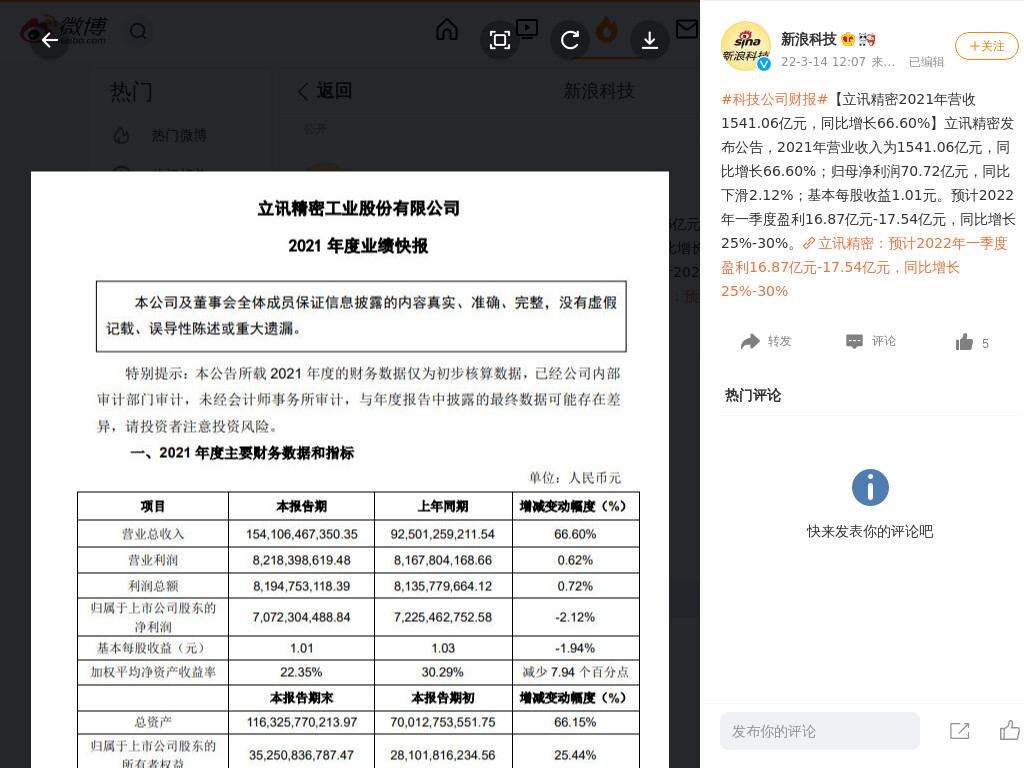Click the 营业总收入 row label in the table
The image size is (1024, 768).
[x=153, y=534]
